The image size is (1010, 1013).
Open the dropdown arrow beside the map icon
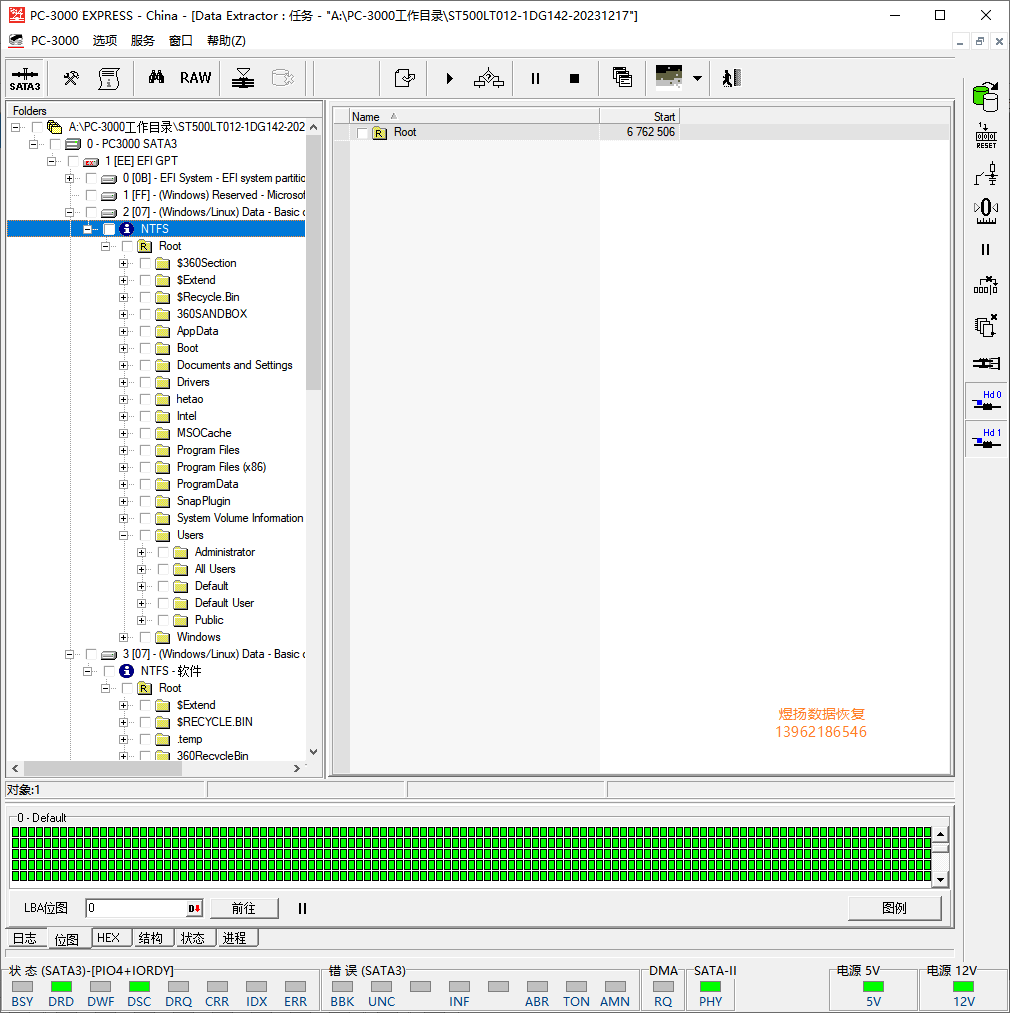tap(697, 79)
